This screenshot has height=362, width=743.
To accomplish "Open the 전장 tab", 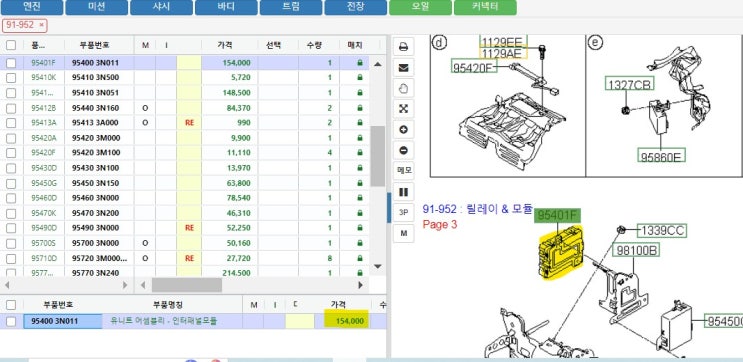I will [355, 7].
